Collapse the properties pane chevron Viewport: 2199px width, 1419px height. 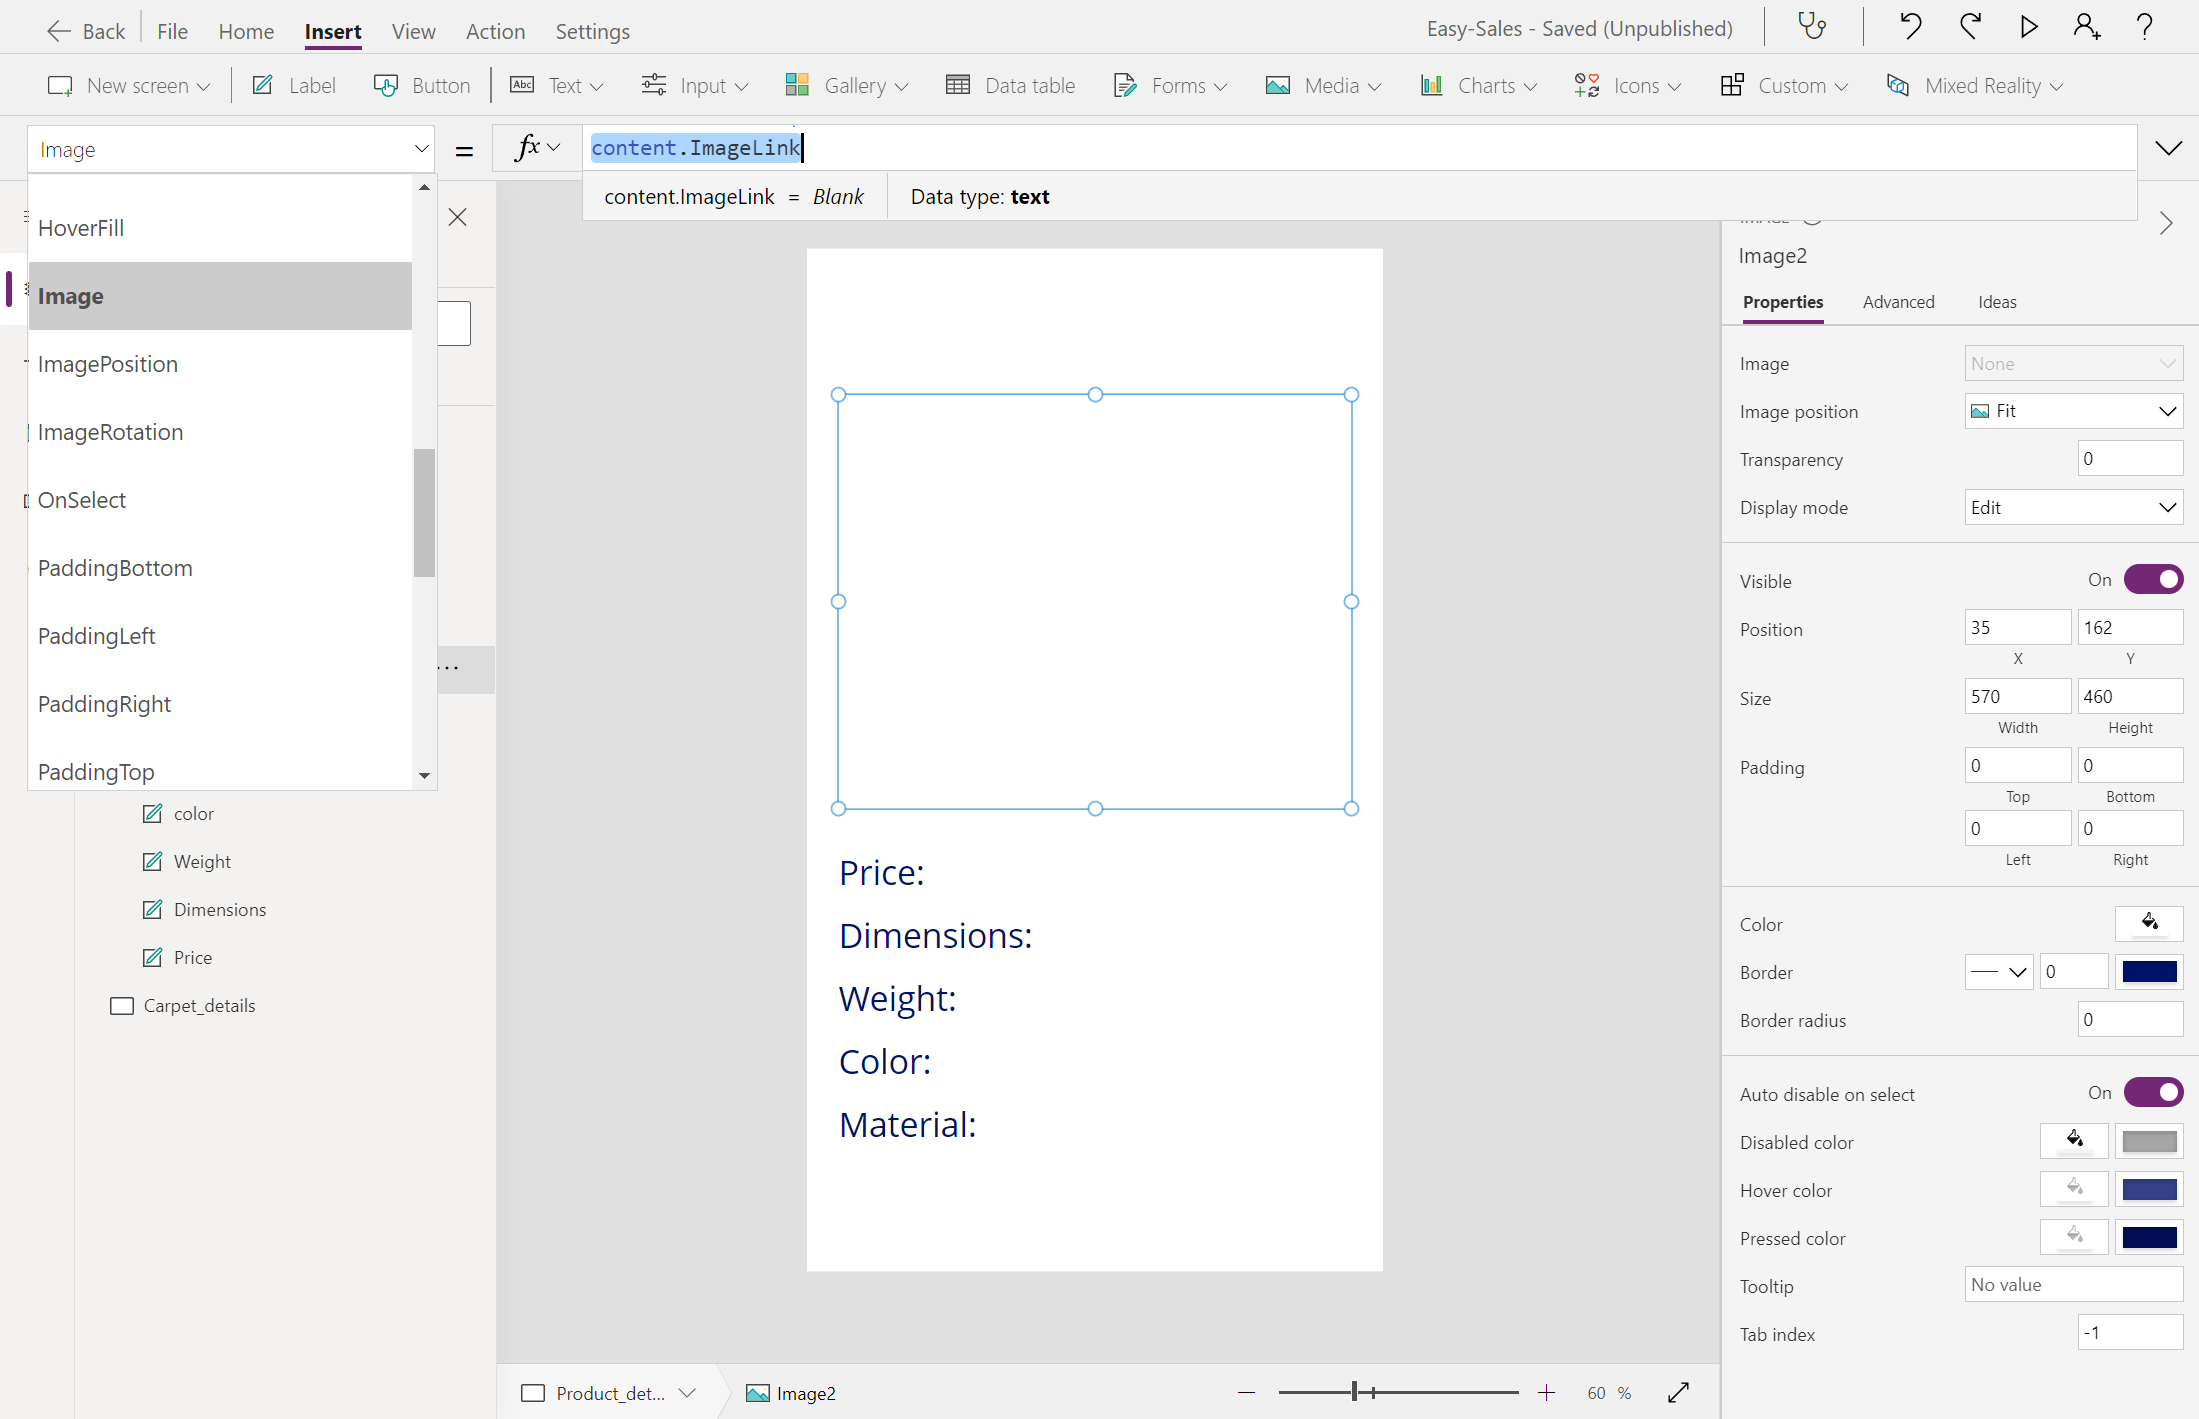pyautogui.click(x=2166, y=223)
